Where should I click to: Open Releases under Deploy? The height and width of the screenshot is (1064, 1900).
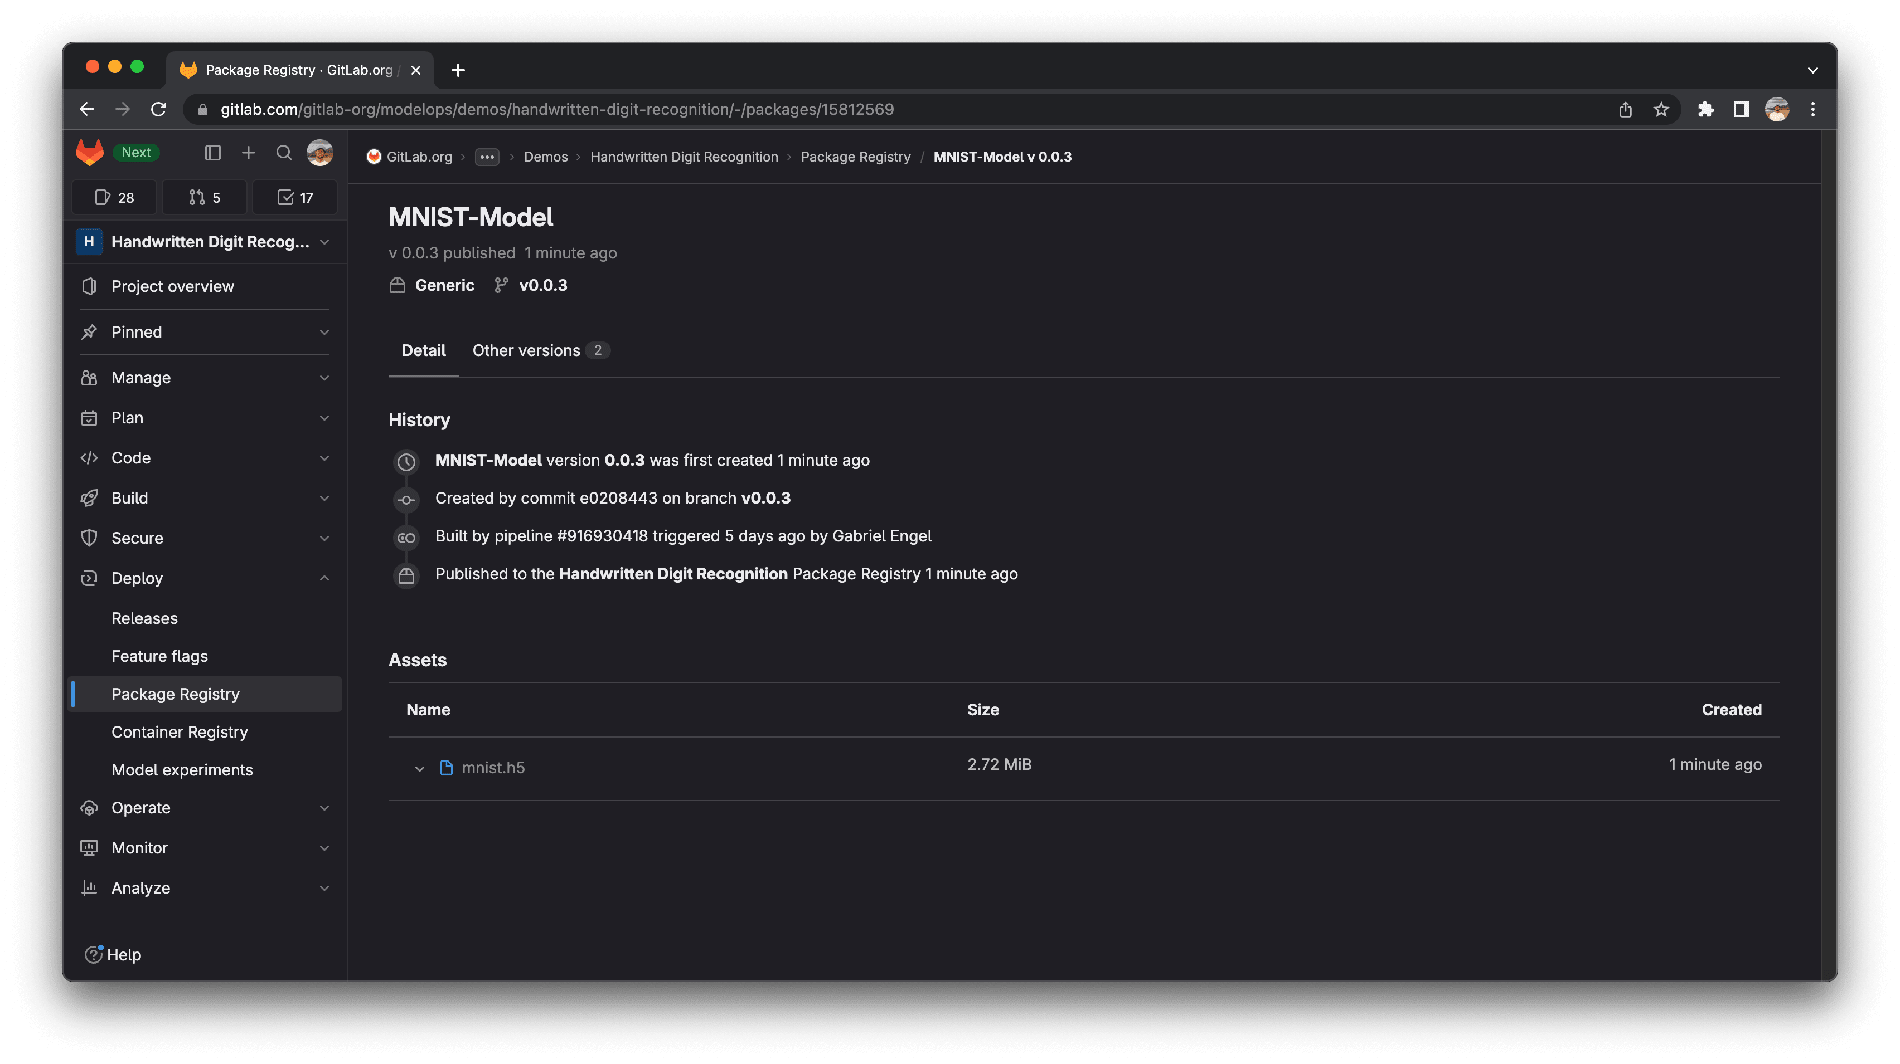[206, 618]
